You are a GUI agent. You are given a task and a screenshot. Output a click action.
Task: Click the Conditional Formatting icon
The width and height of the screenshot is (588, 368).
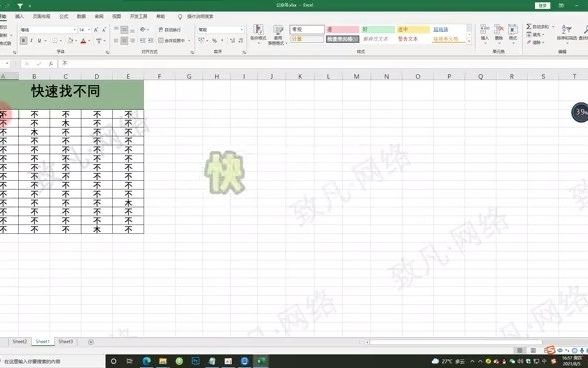click(x=258, y=33)
